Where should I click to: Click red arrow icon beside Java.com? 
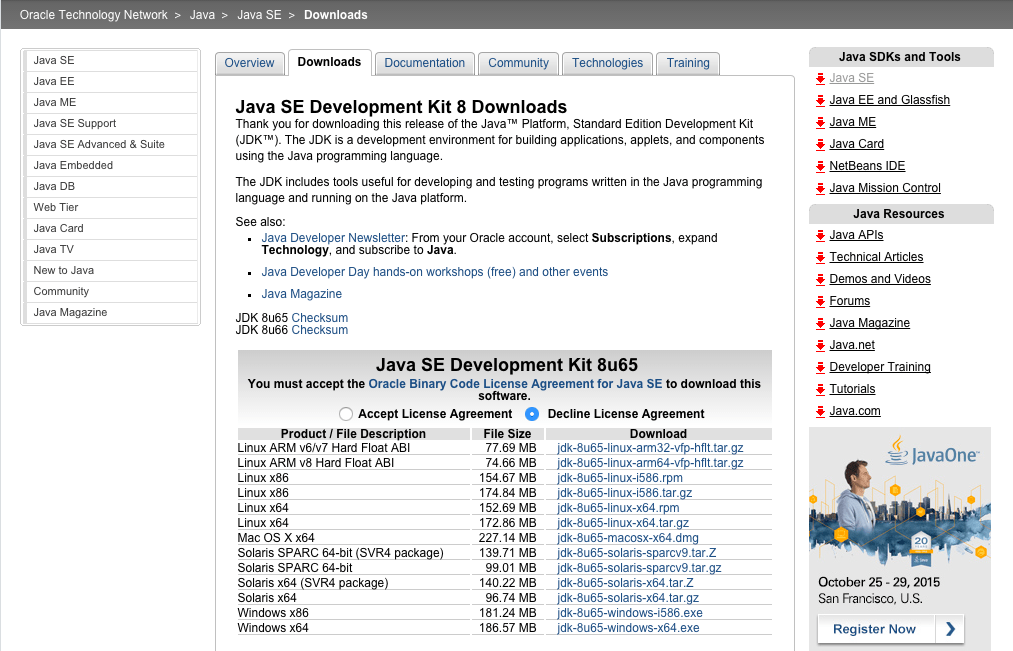(820, 411)
